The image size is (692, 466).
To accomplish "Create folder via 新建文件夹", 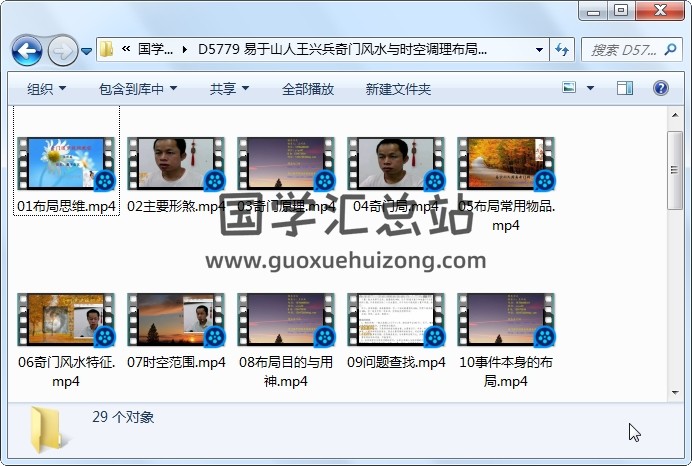I will [398, 89].
